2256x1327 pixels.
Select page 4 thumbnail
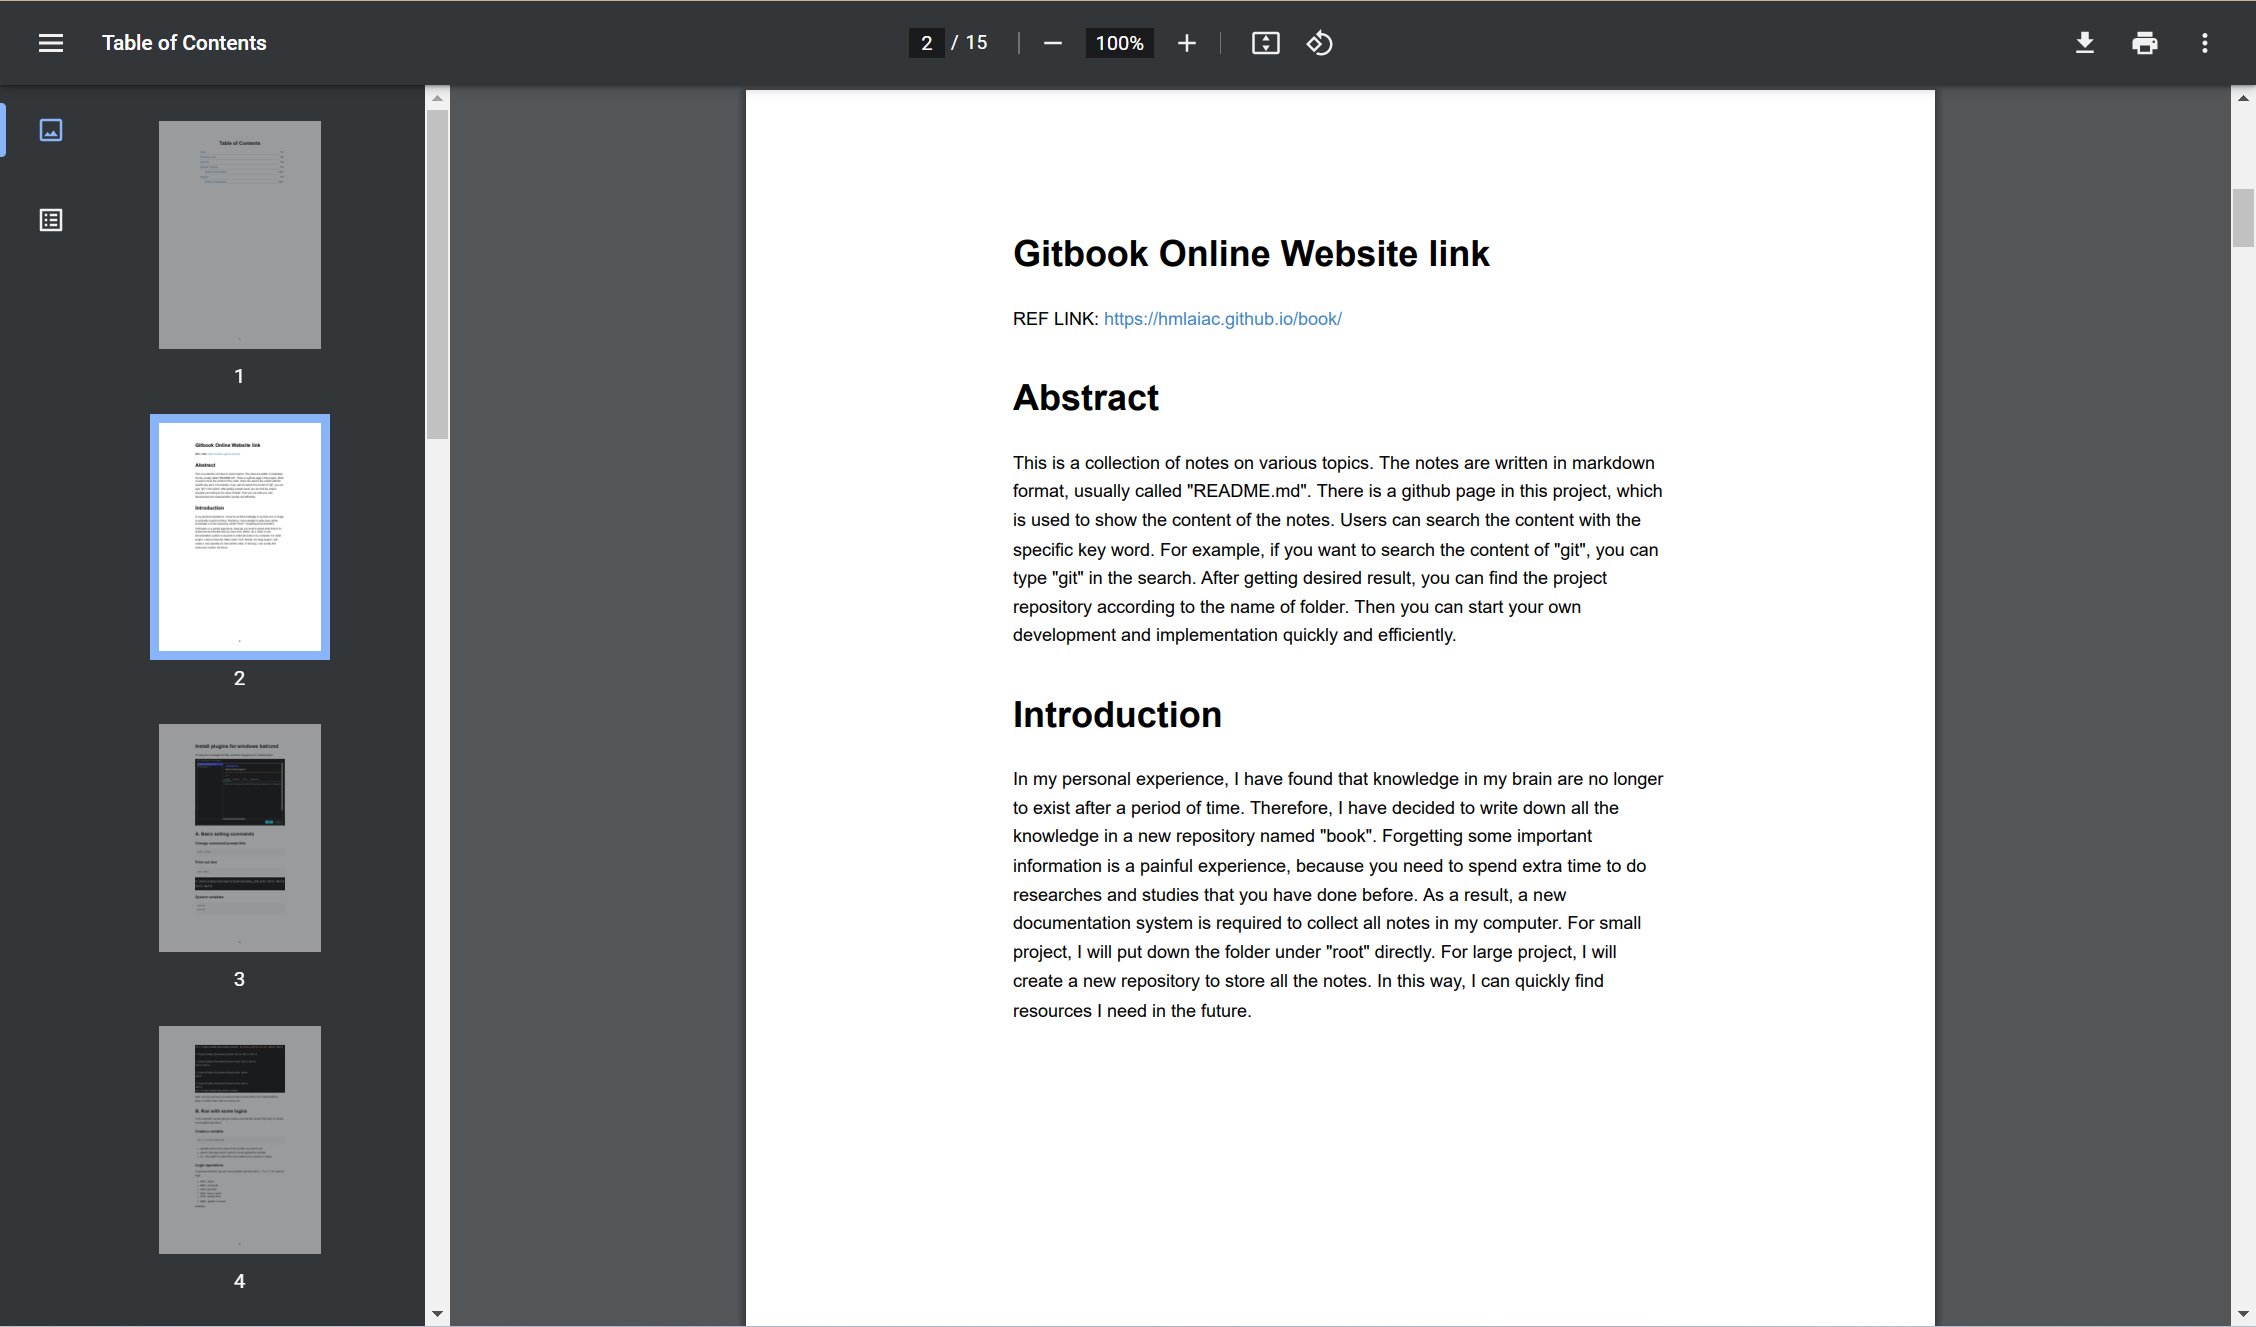coord(240,1140)
